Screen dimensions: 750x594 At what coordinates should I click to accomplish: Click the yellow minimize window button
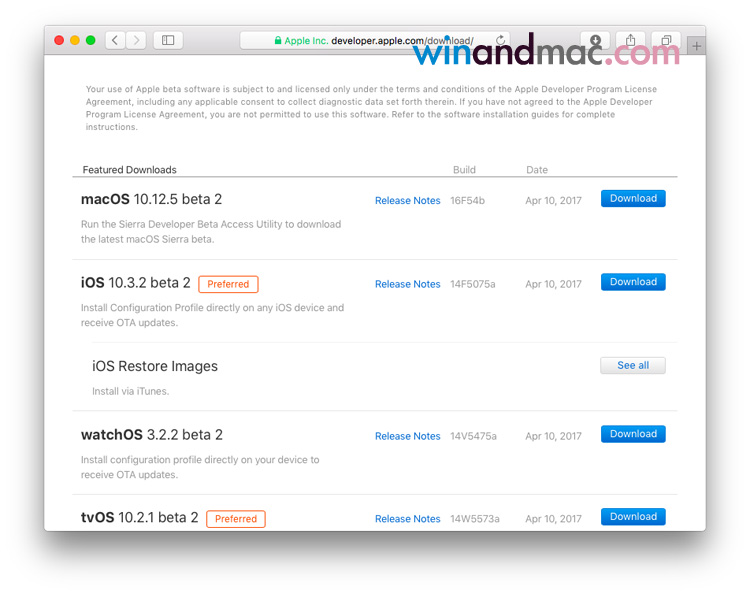75,41
